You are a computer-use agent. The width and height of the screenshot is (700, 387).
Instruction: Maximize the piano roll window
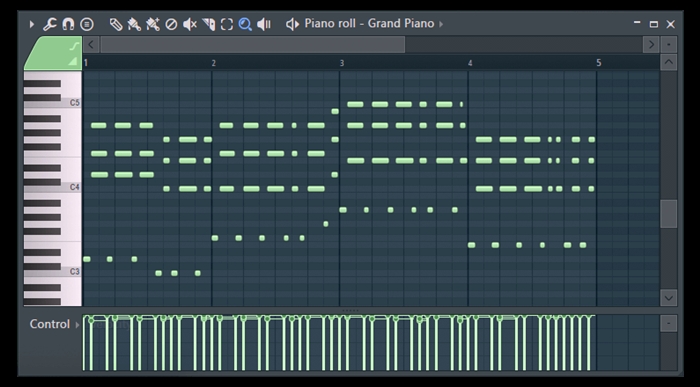(x=654, y=24)
